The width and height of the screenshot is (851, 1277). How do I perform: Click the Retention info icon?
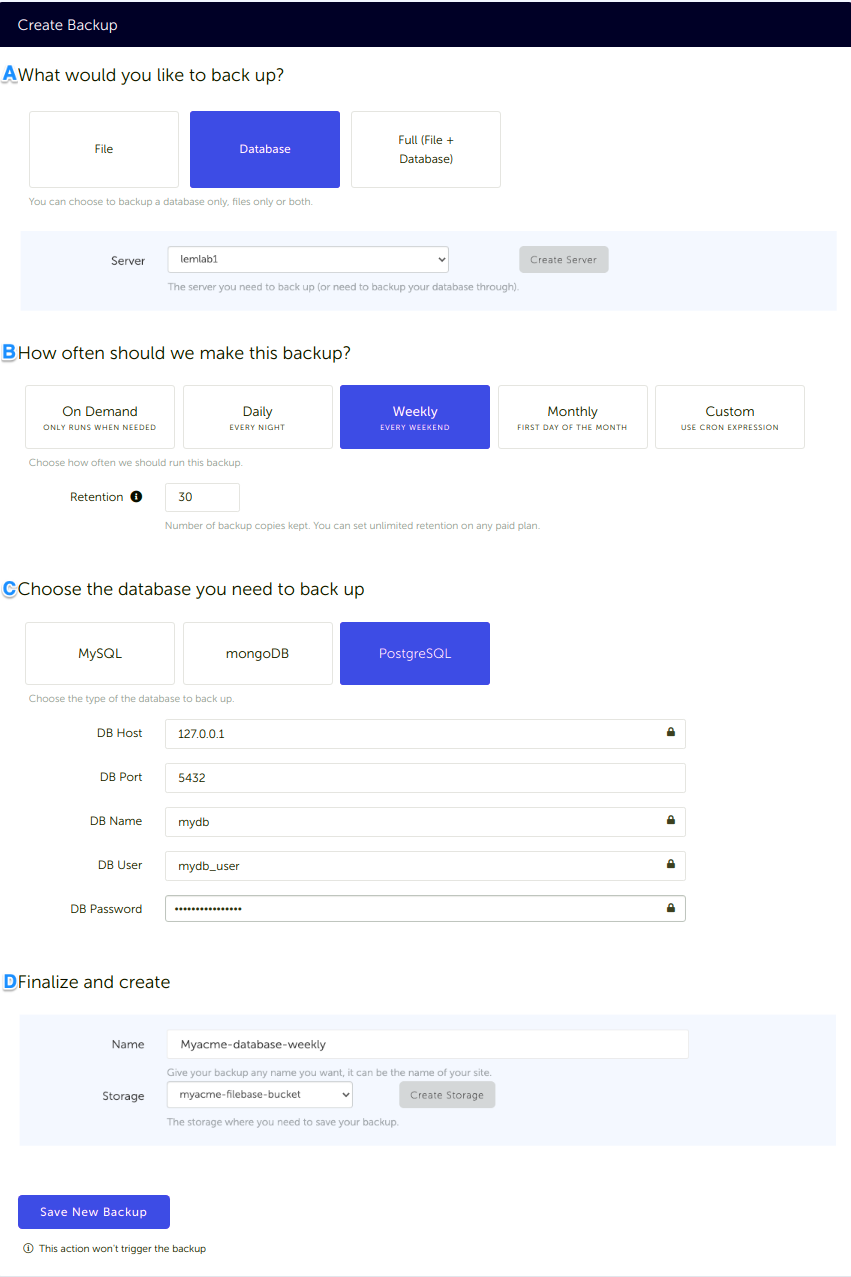tap(136, 497)
